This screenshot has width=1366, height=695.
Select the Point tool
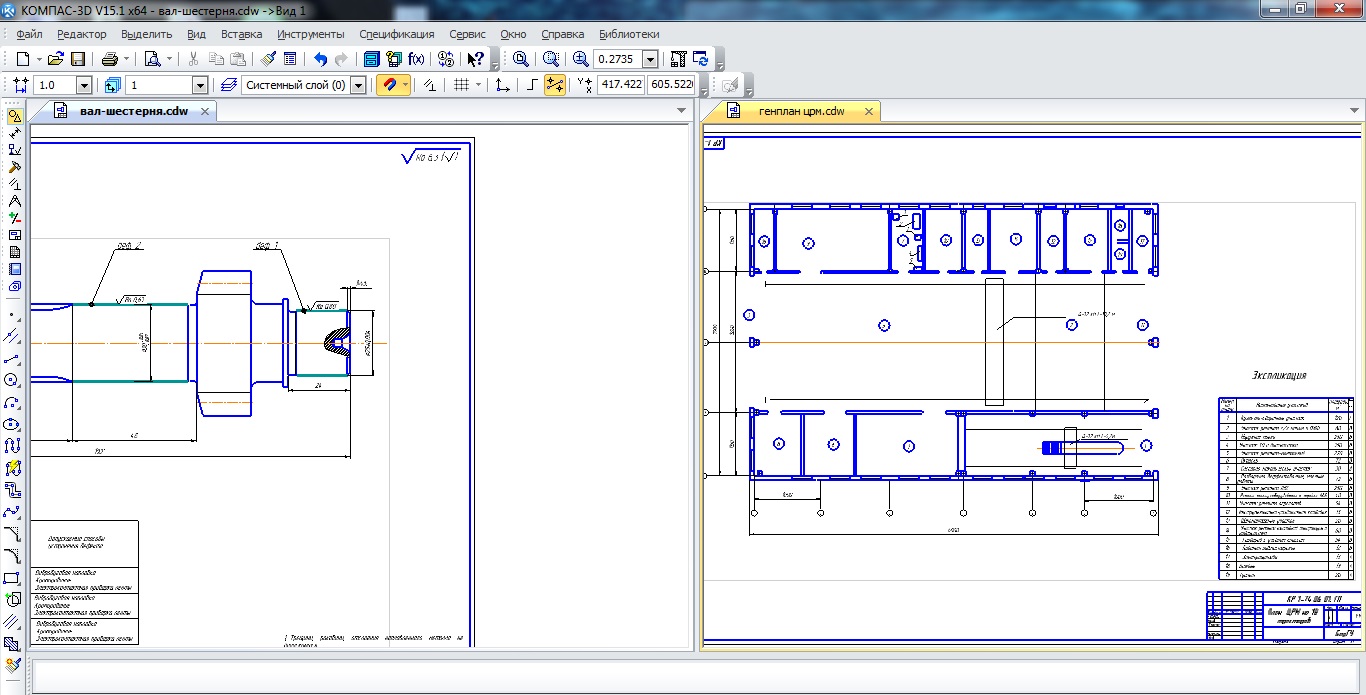(13, 314)
